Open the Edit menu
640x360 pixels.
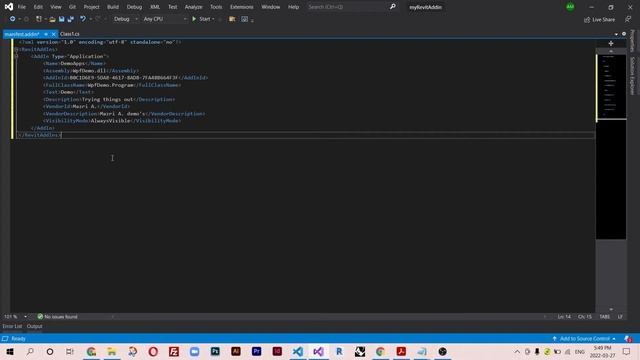tap(38, 7)
